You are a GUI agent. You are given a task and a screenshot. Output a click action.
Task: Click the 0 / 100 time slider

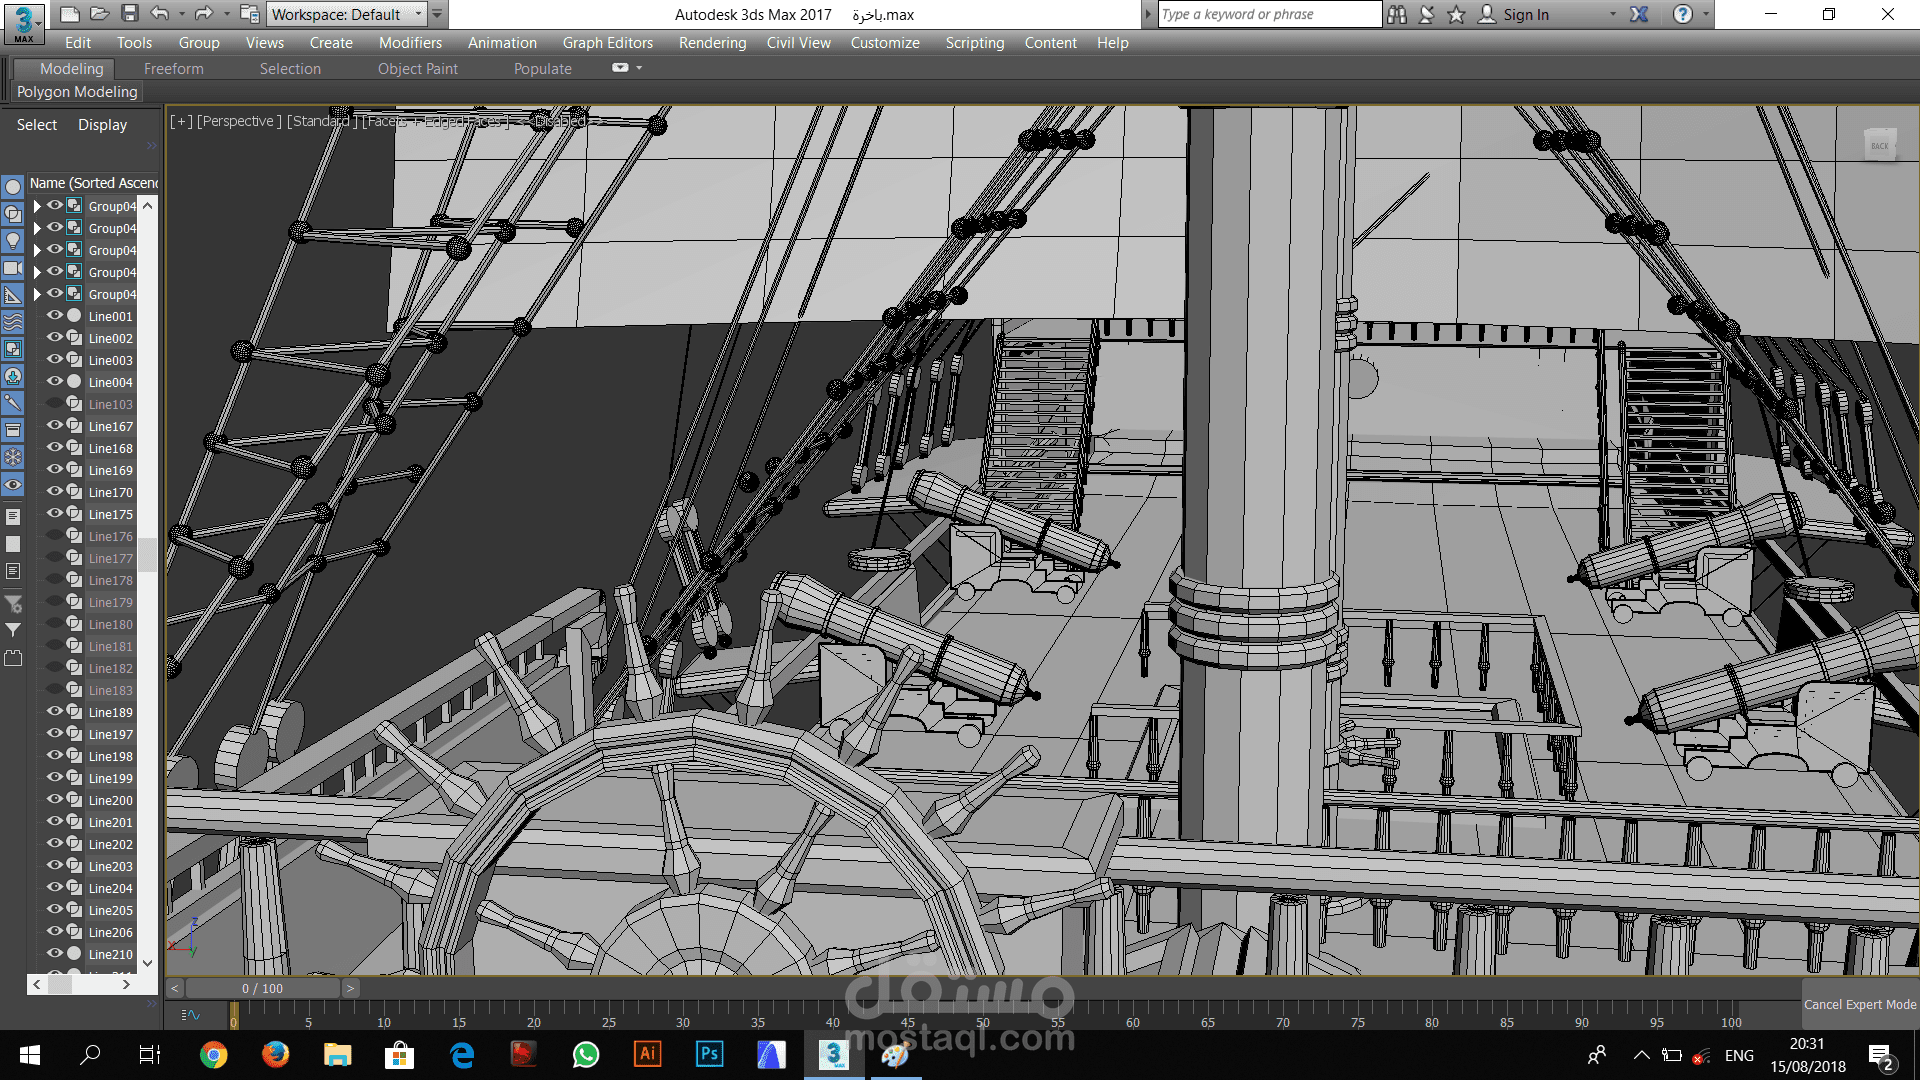(262, 988)
